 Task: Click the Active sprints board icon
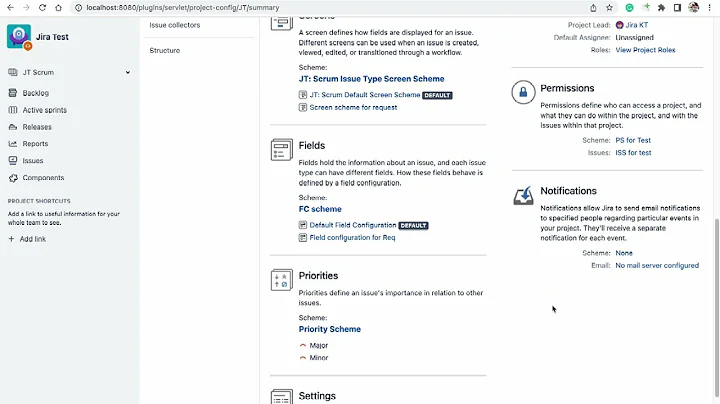(13, 110)
